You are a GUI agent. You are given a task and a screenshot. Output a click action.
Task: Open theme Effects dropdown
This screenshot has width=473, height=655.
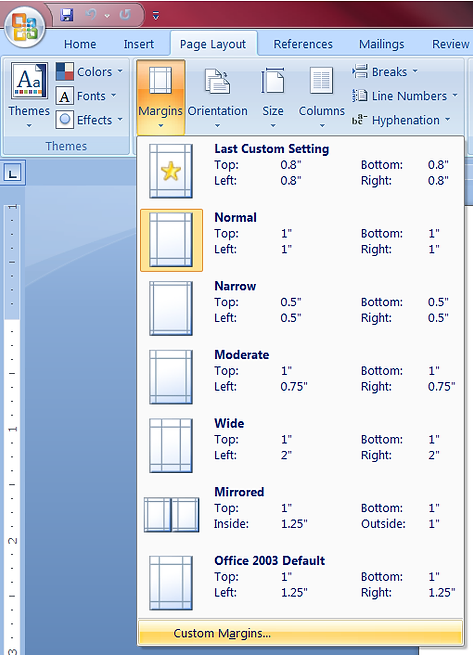[x=90, y=120]
